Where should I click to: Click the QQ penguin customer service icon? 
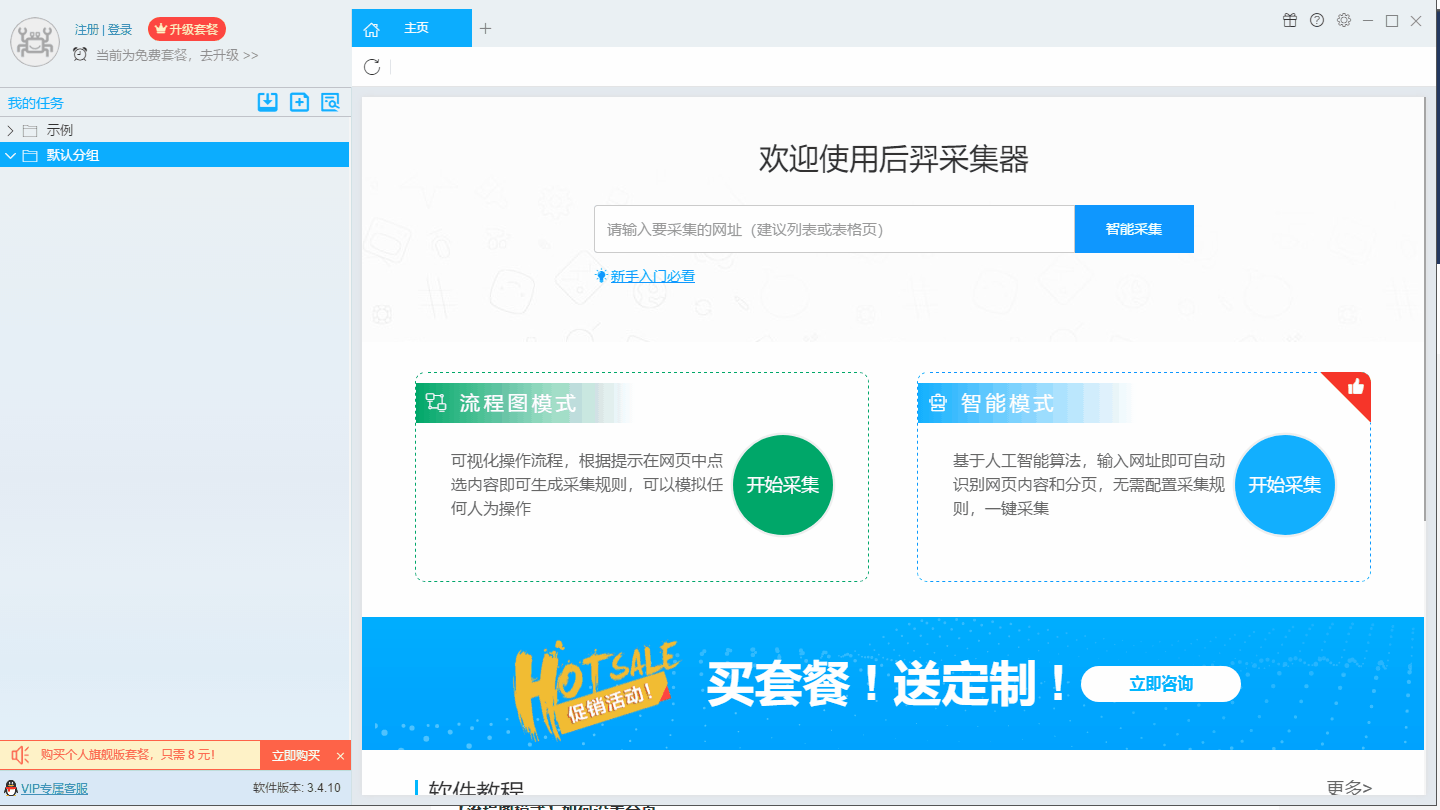coord(11,788)
